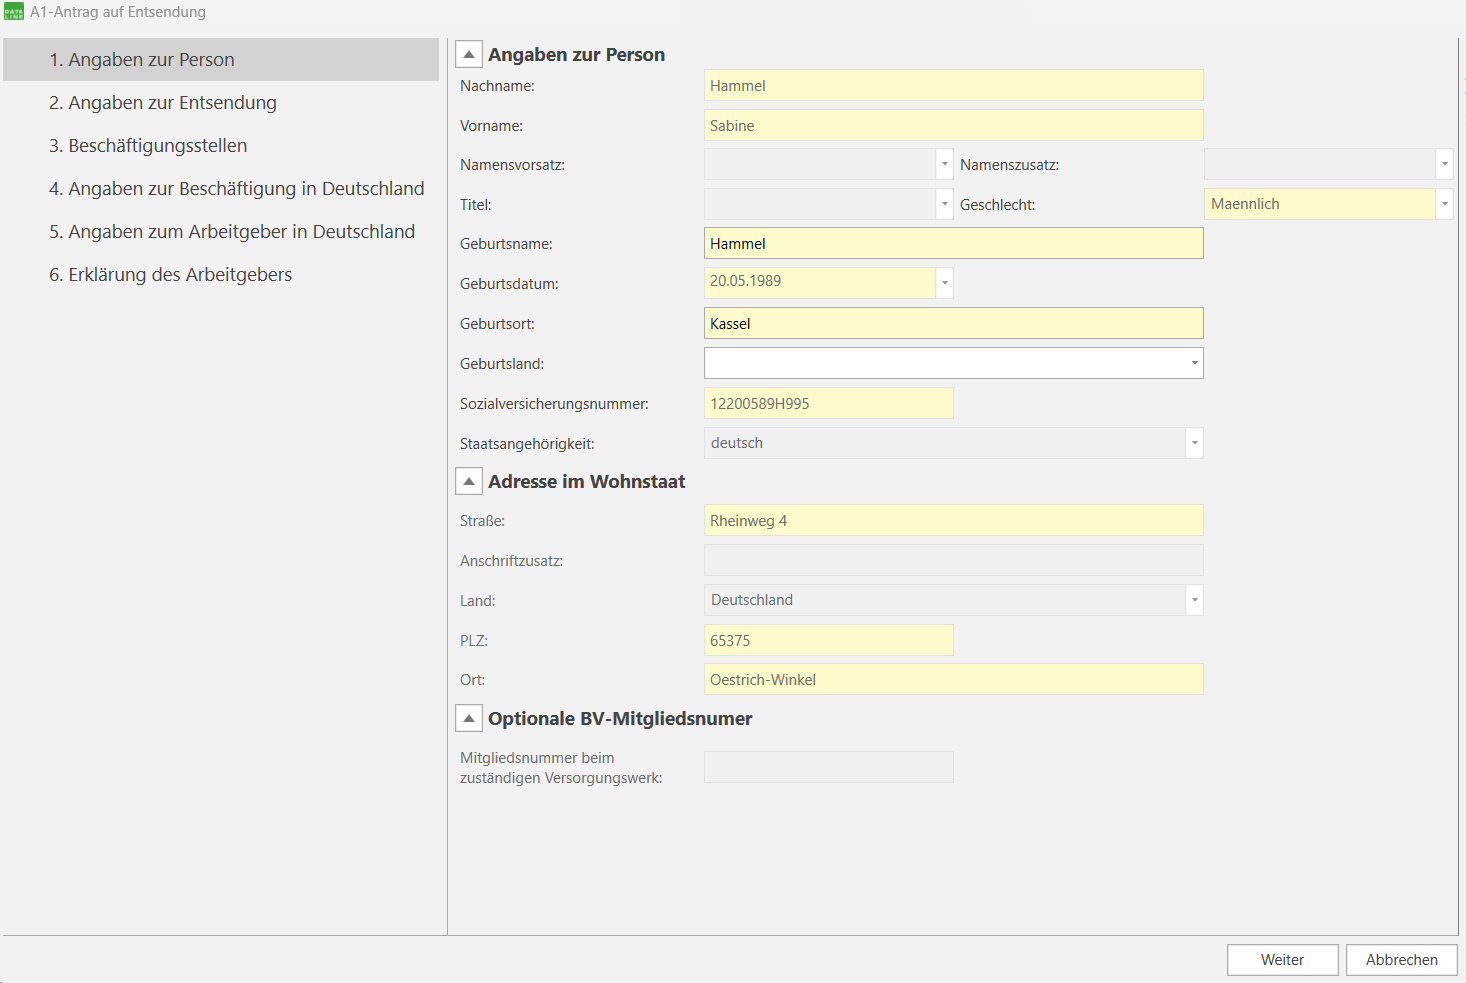
Task: Click the application icon in the title bar
Action: coord(14,12)
